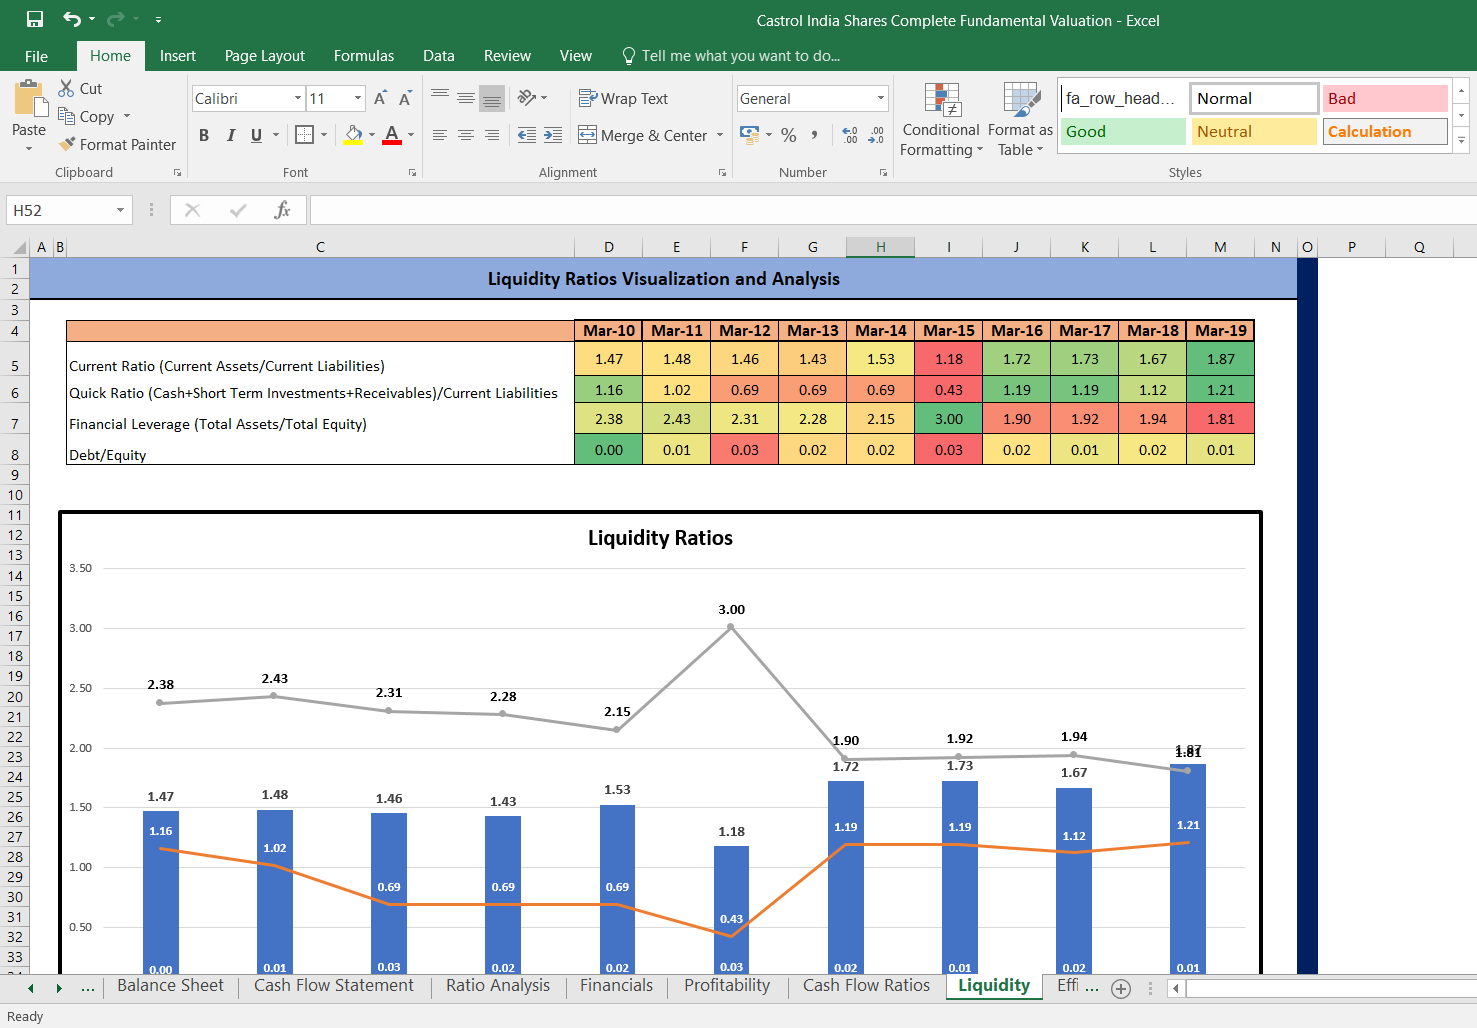The image size is (1477, 1028).
Task: Top align cell contents
Action: (x=440, y=97)
